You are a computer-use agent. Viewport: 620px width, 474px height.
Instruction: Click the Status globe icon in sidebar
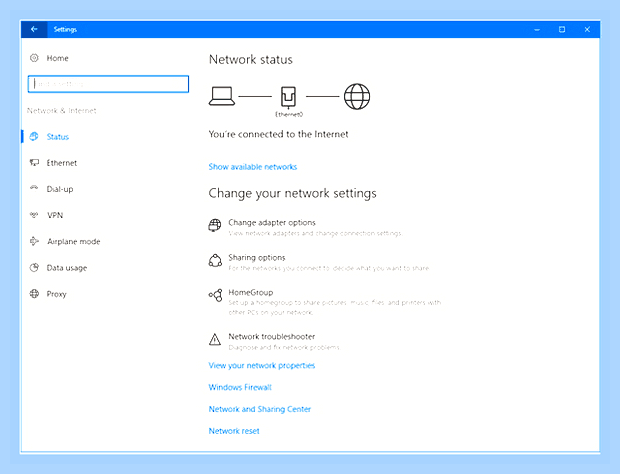point(34,136)
